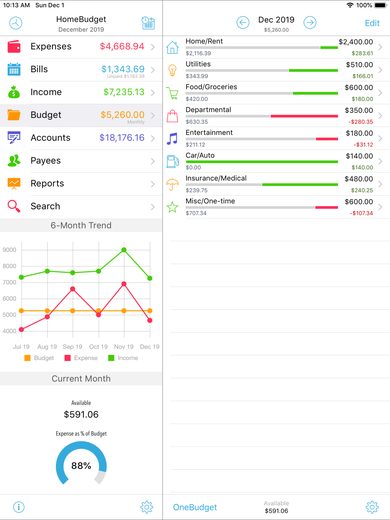Tap the Entertainment $180.00 amount
390x520 pixels.
click(359, 133)
